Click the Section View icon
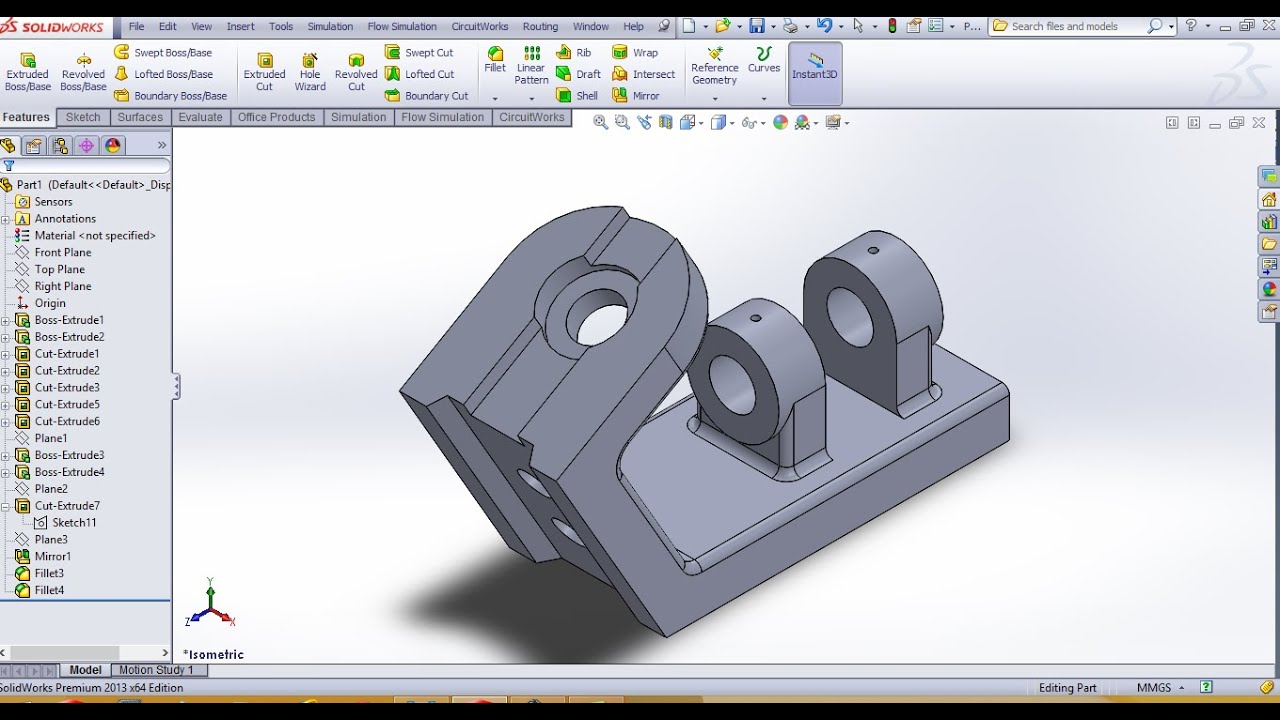 666,122
